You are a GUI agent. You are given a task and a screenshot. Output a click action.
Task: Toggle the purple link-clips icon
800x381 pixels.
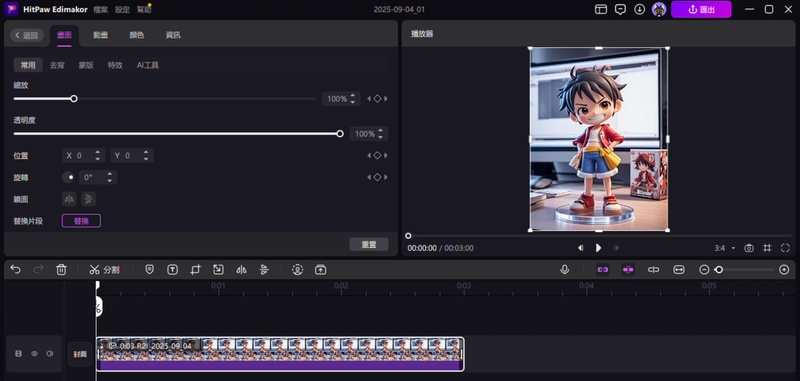point(603,270)
